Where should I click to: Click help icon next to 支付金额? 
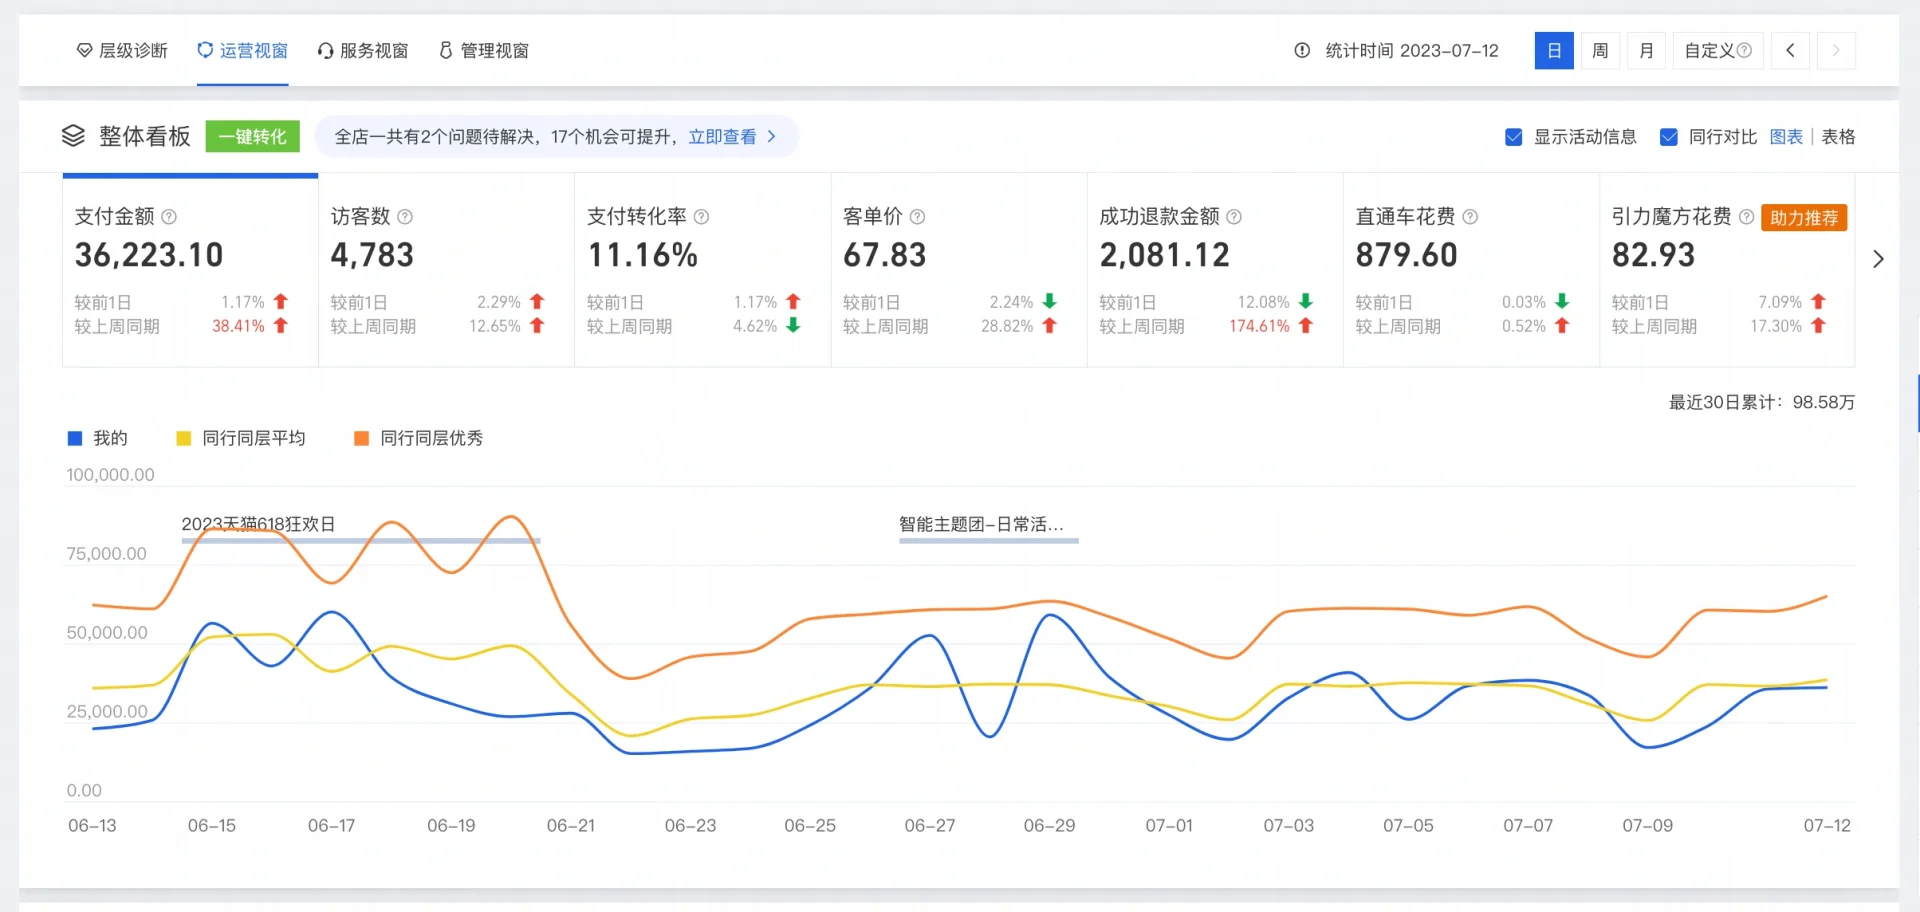pos(169,216)
